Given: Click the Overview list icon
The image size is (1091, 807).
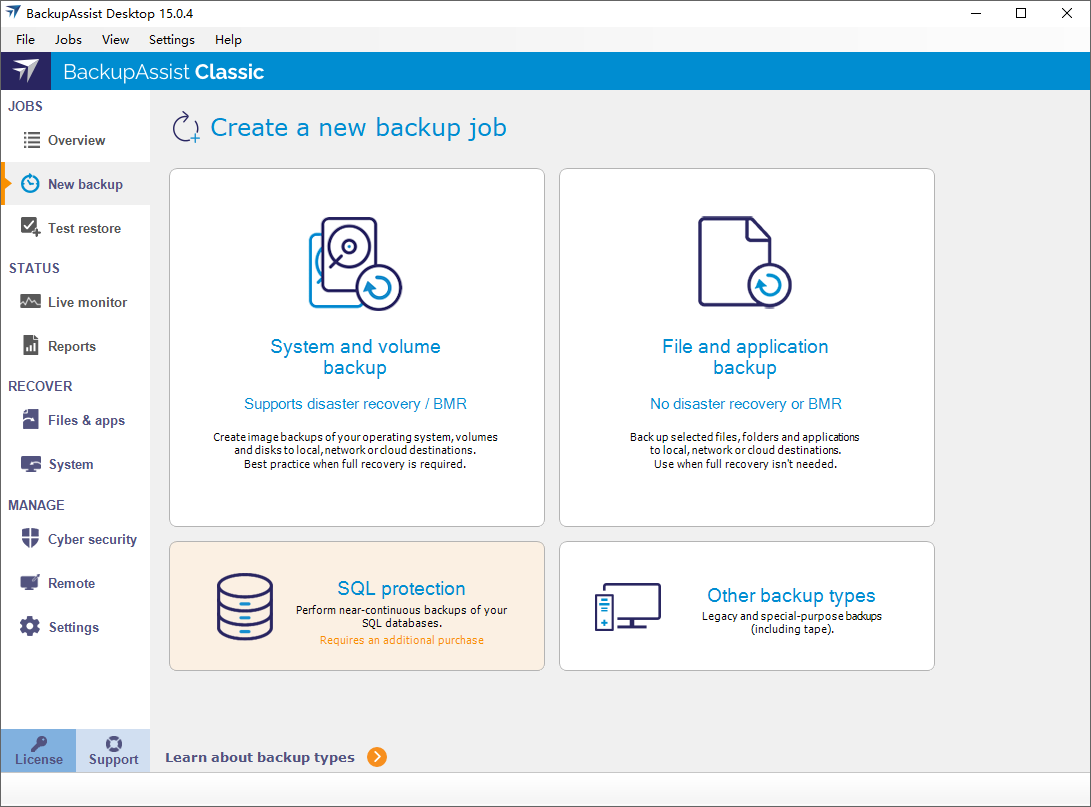Looking at the screenshot, I should (x=31, y=140).
